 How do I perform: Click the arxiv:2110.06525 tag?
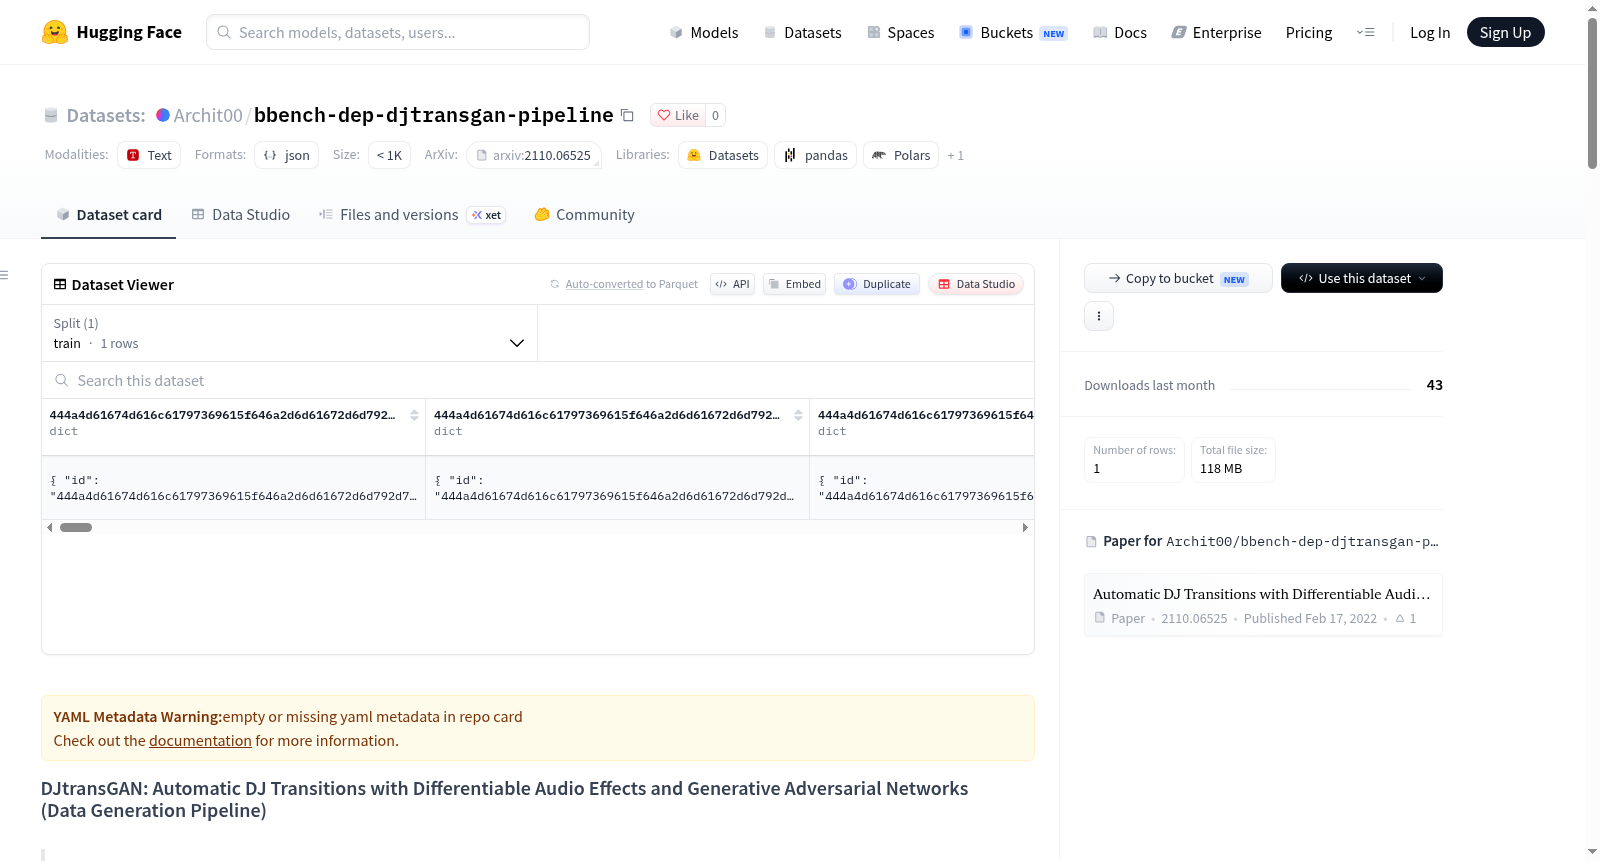[534, 155]
